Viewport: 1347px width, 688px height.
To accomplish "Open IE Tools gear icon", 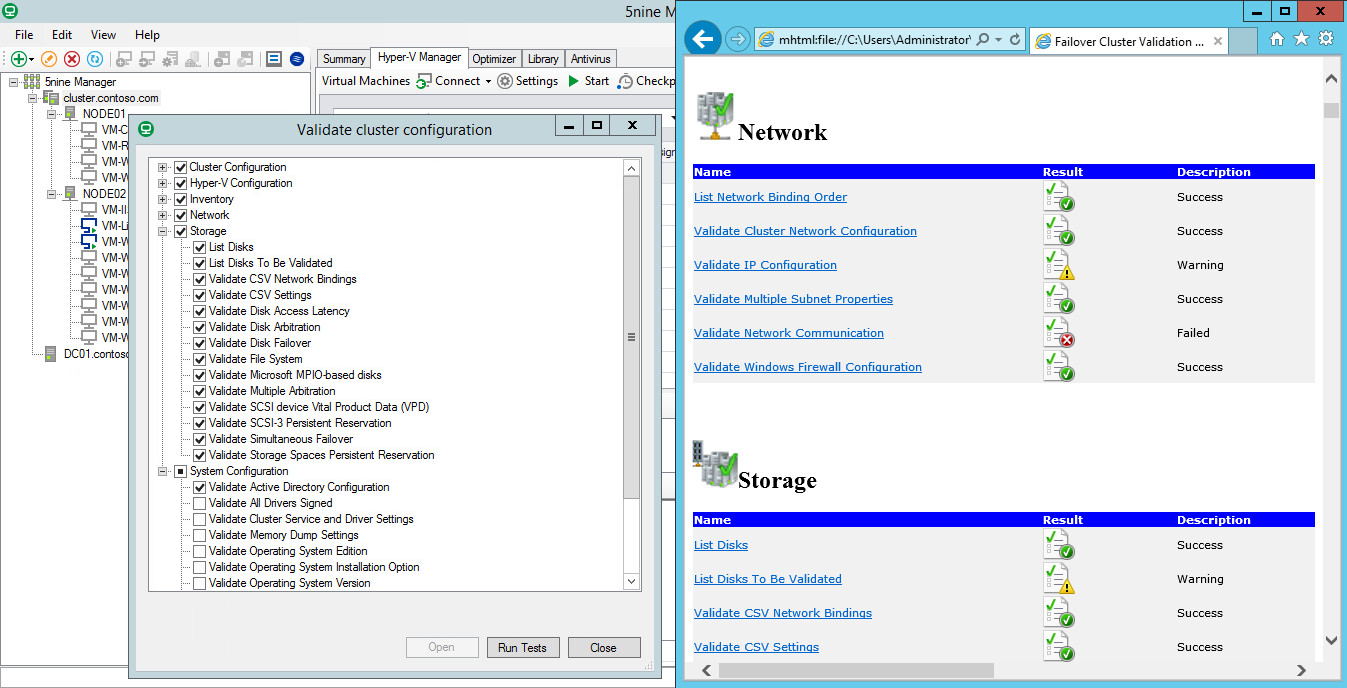I will [x=1326, y=39].
